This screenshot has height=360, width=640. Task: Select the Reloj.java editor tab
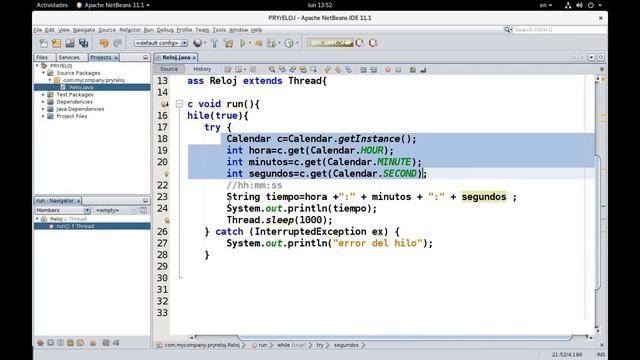pyautogui.click(x=176, y=58)
